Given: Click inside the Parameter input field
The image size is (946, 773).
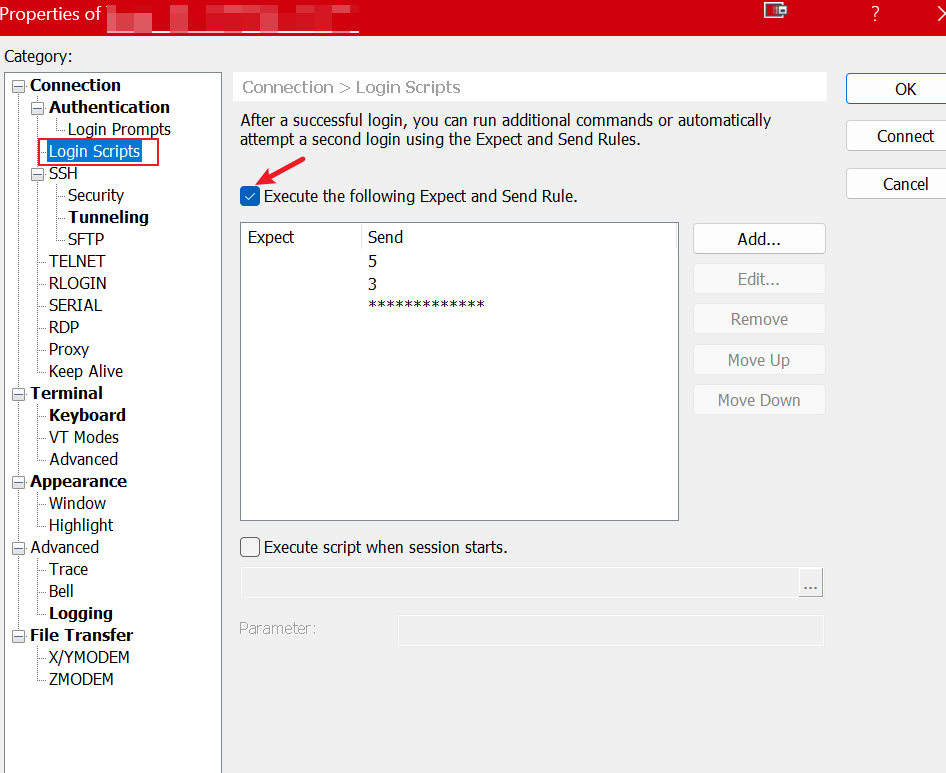Looking at the screenshot, I should tap(610, 630).
